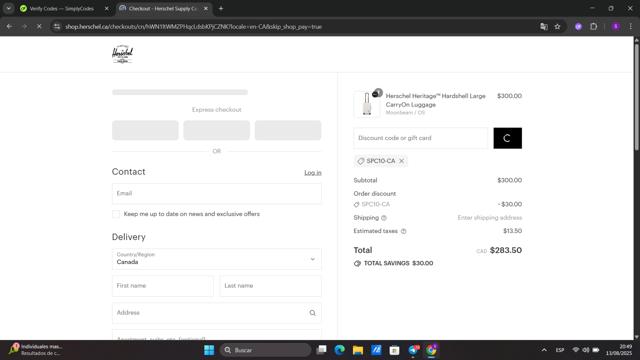Screen dimensions: 640x360
Task: Focus the discount code or gift card field
Action: coord(420,138)
